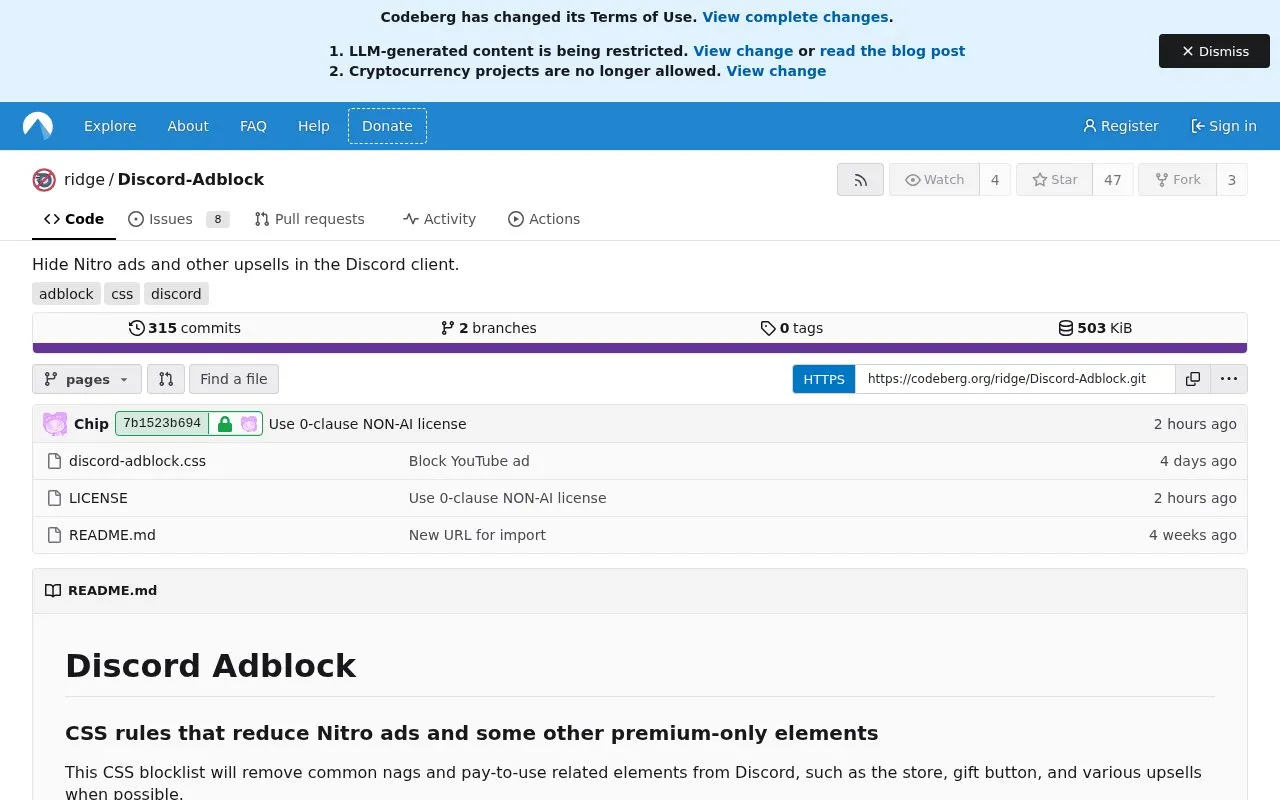Open the more clone options ellipsis menu

(1229, 379)
